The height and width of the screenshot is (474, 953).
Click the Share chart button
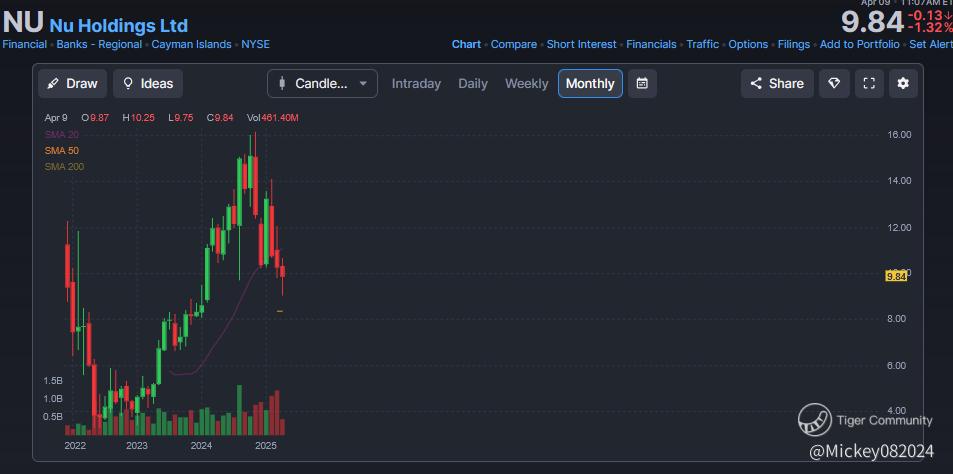pos(777,84)
